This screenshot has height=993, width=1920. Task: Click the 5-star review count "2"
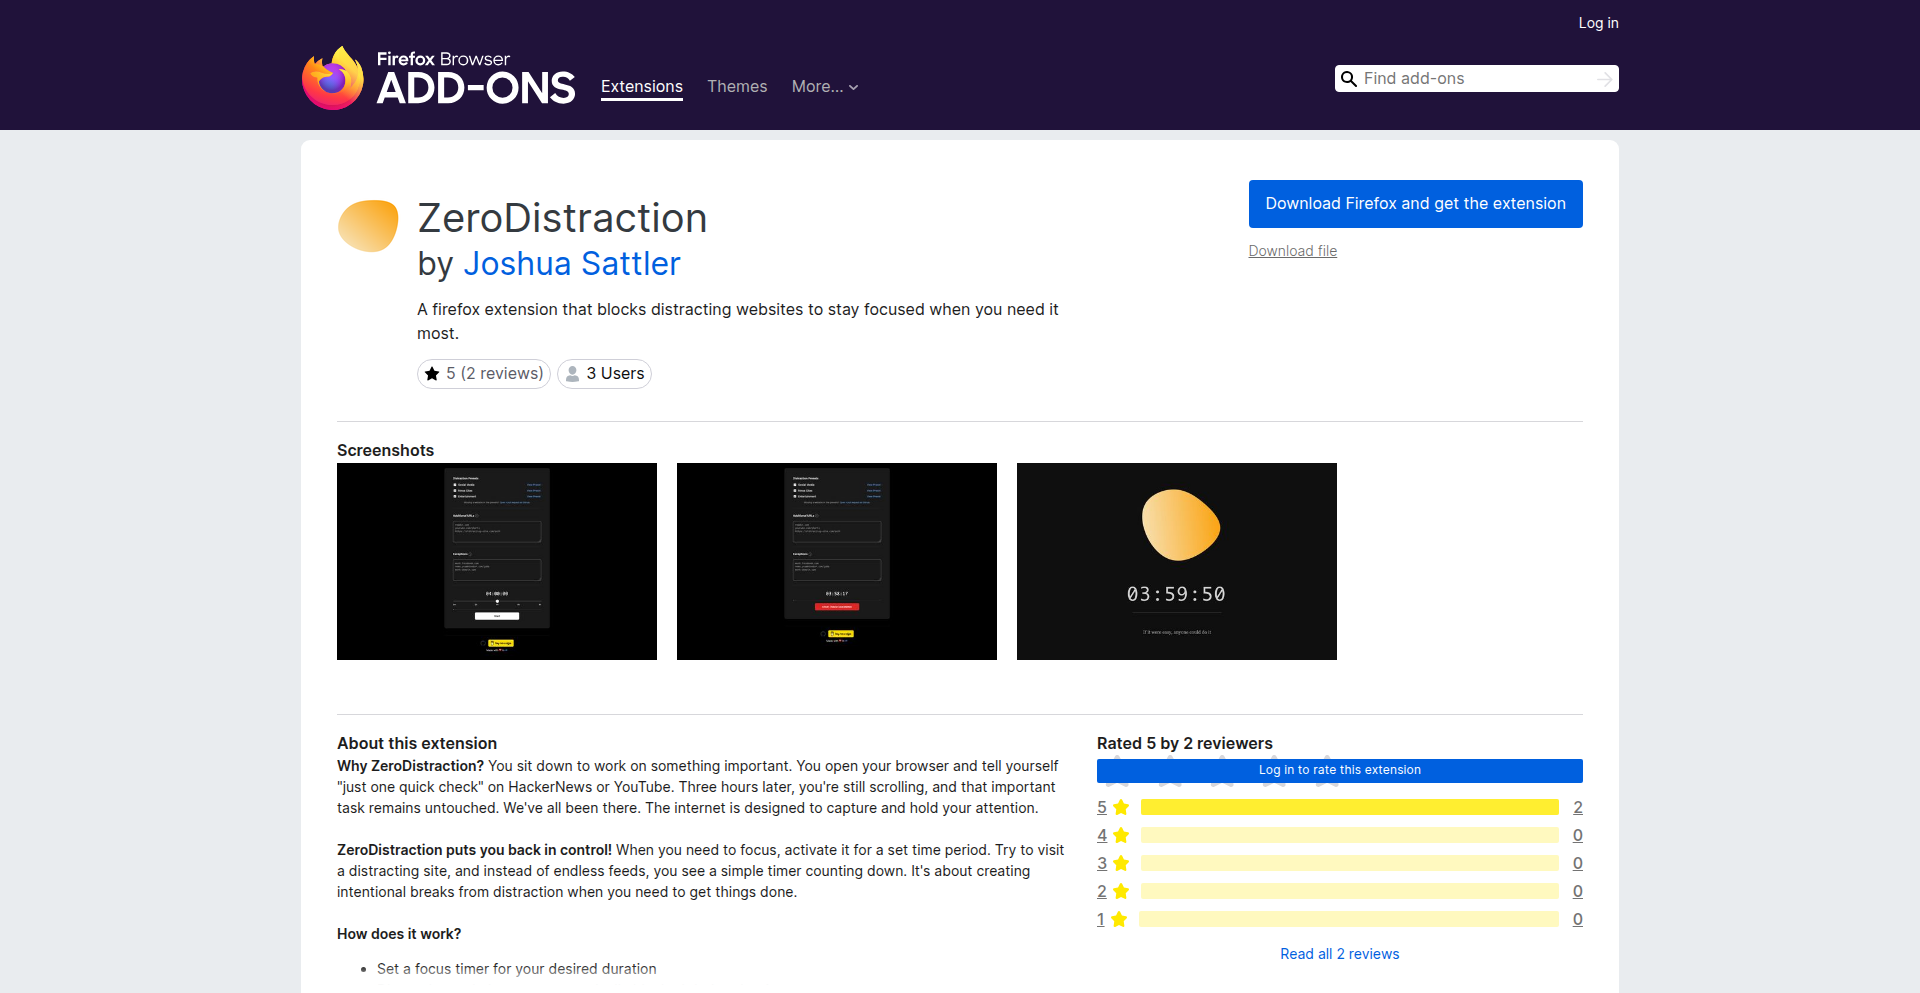pyautogui.click(x=1578, y=807)
